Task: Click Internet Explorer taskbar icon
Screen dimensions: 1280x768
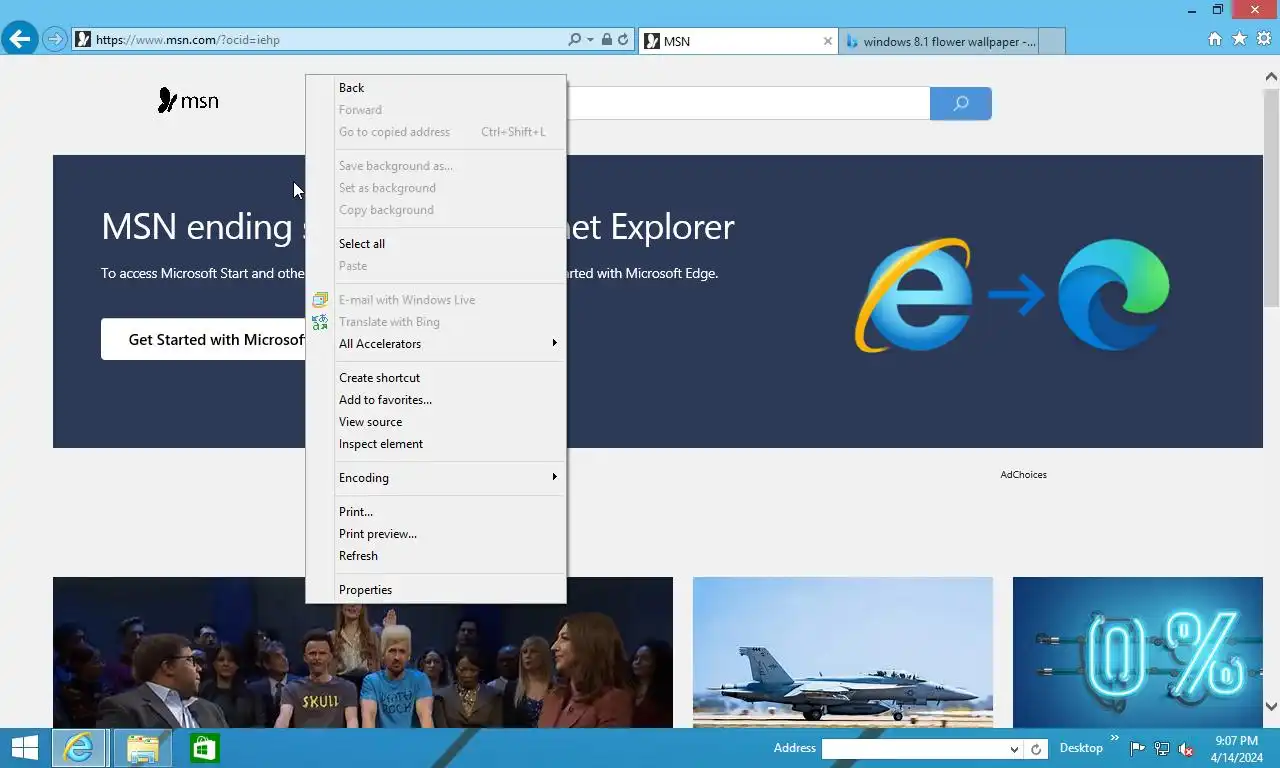Action: pos(79,748)
